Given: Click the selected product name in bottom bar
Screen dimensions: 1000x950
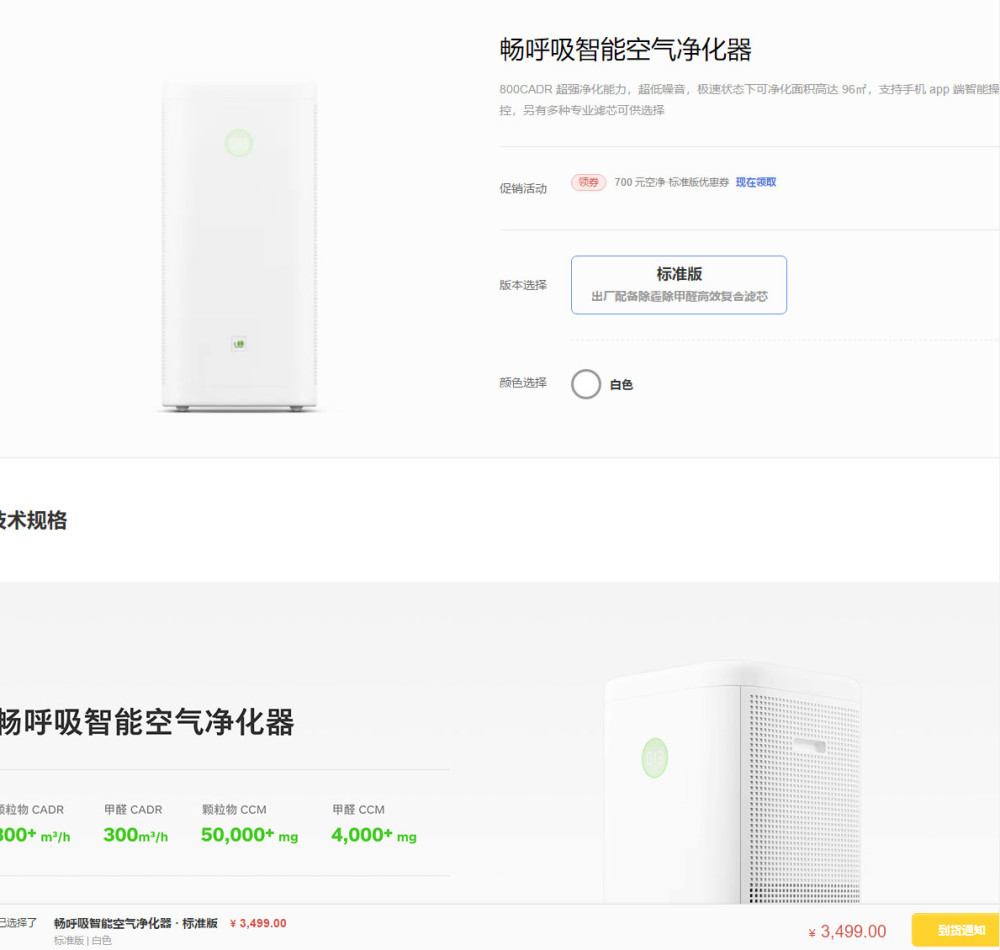Looking at the screenshot, I should [136, 923].
